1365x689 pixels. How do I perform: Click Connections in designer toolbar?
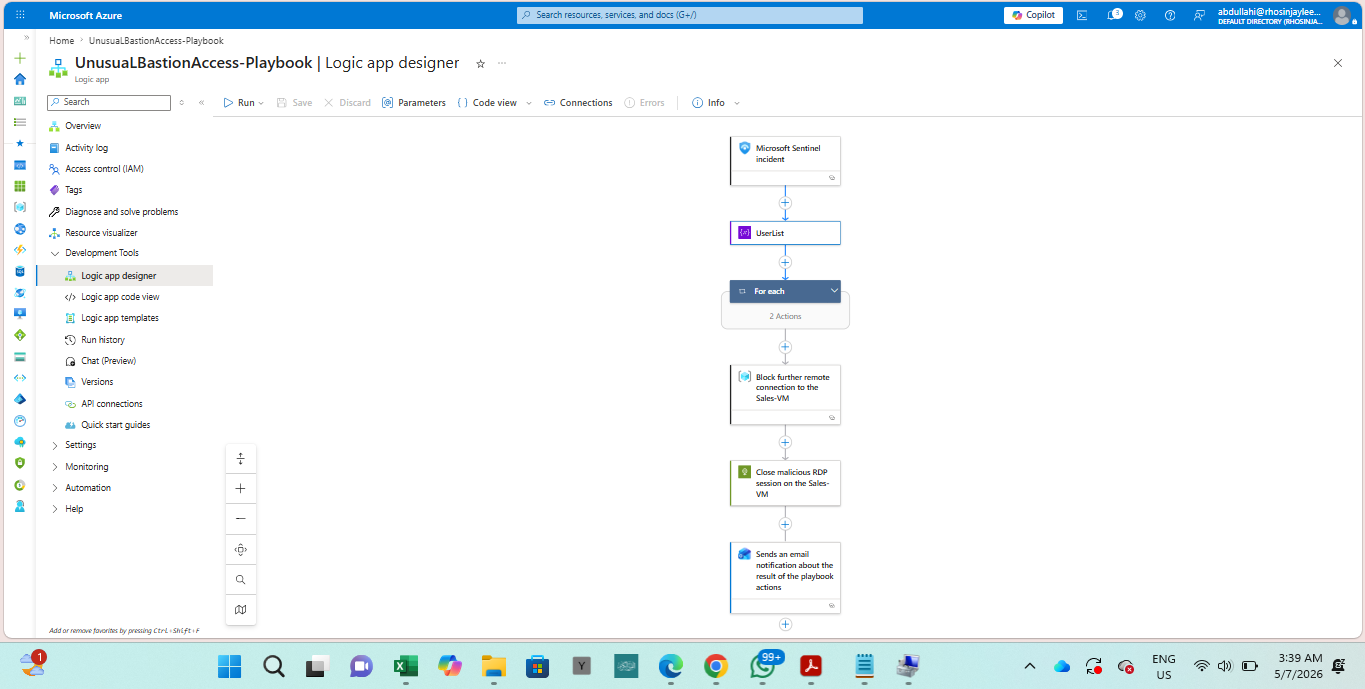click(x=578, y=103)
